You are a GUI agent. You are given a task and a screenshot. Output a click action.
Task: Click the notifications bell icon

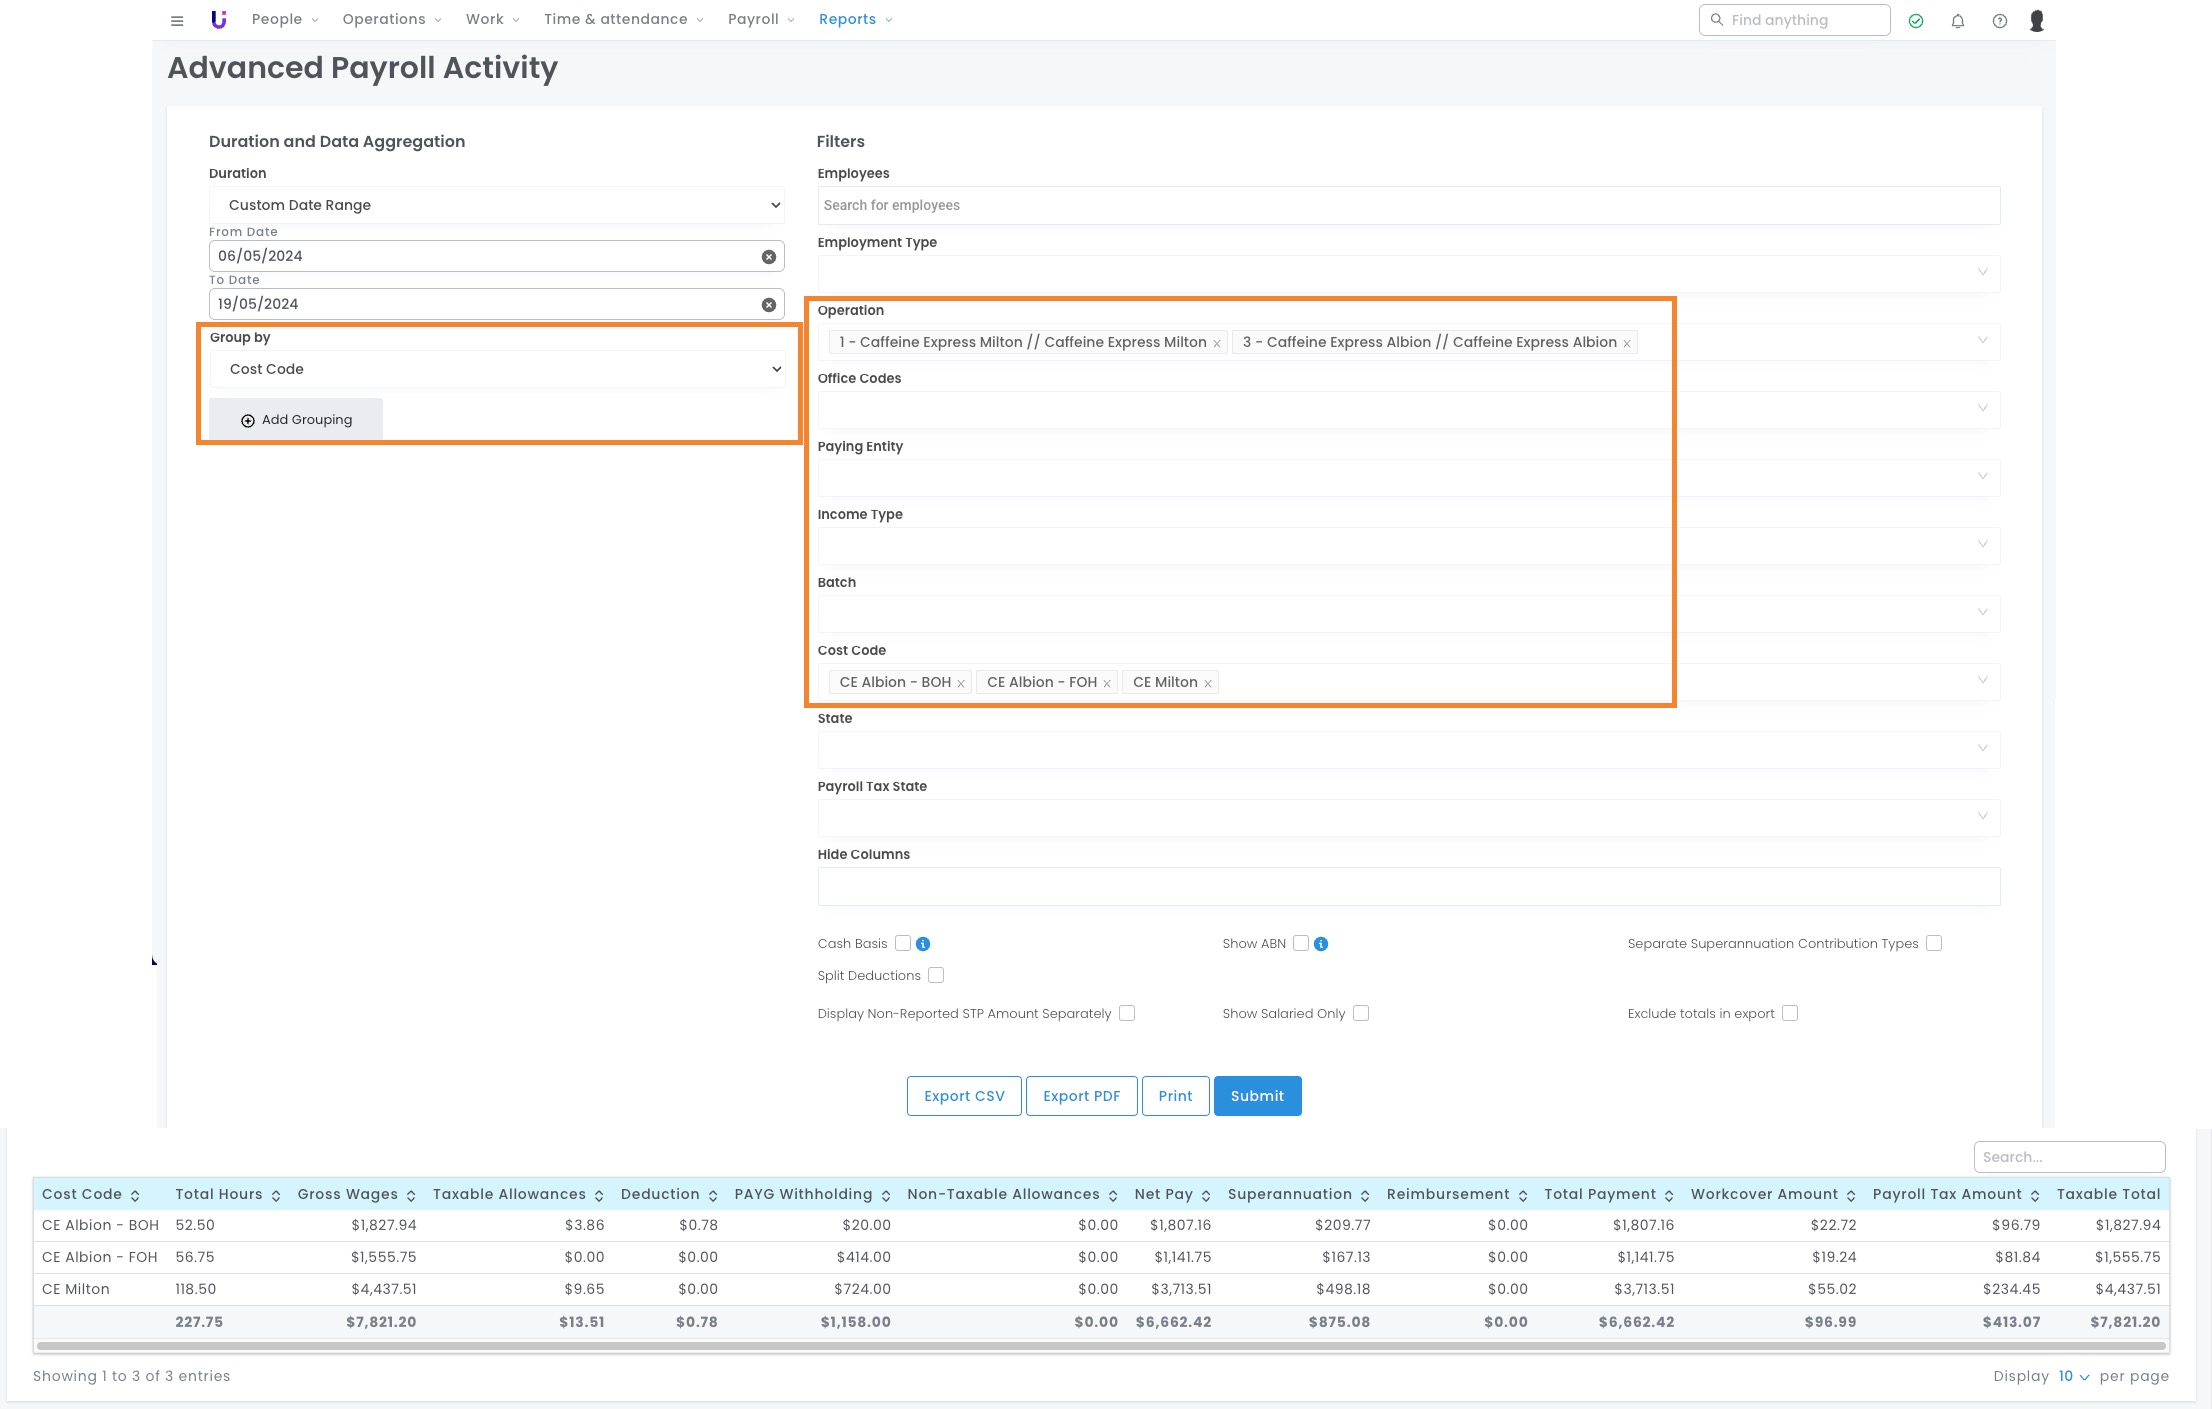[1958, 20]
